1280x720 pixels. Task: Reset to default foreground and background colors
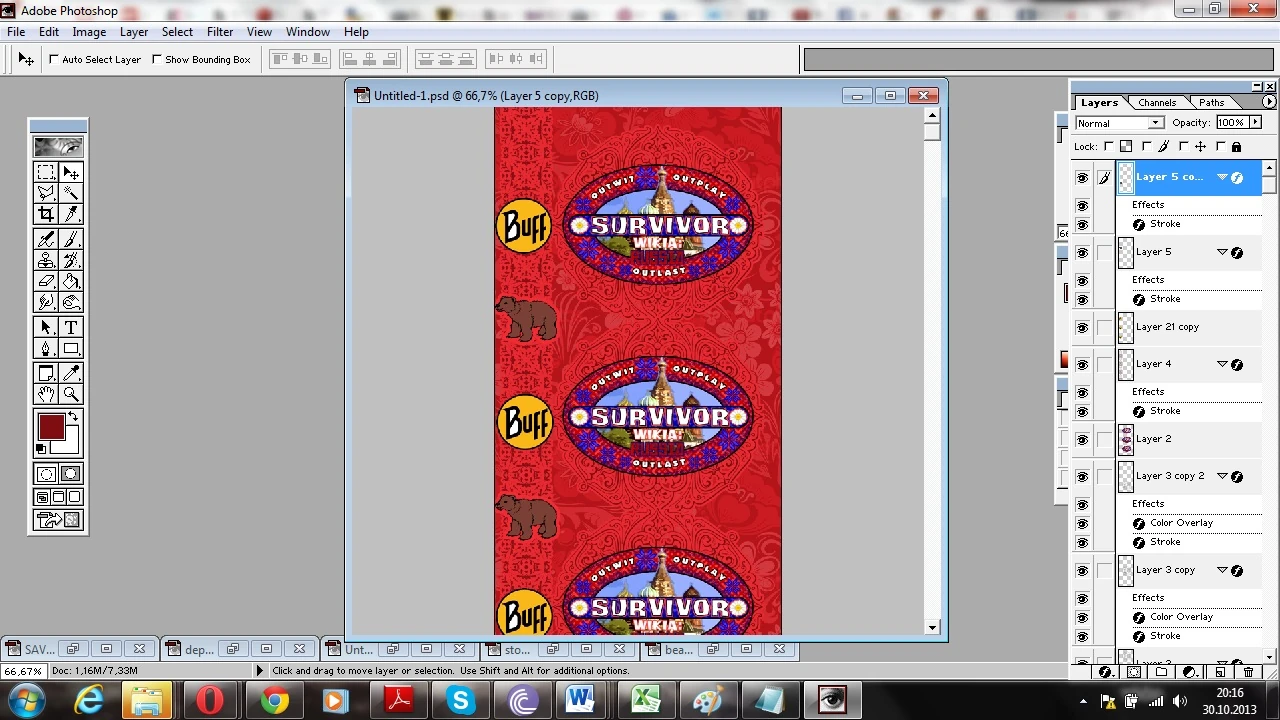(x=41, y=449)
